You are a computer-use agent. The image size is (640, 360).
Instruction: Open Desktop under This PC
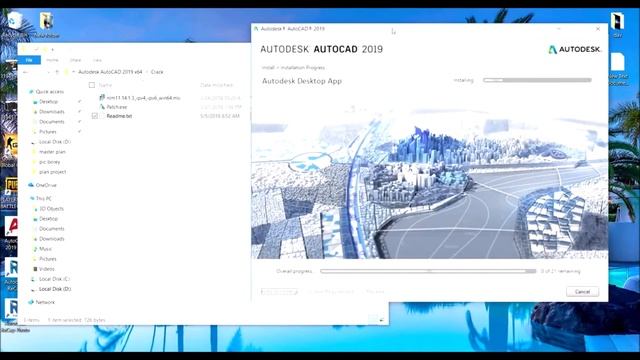tap(48, 219)
